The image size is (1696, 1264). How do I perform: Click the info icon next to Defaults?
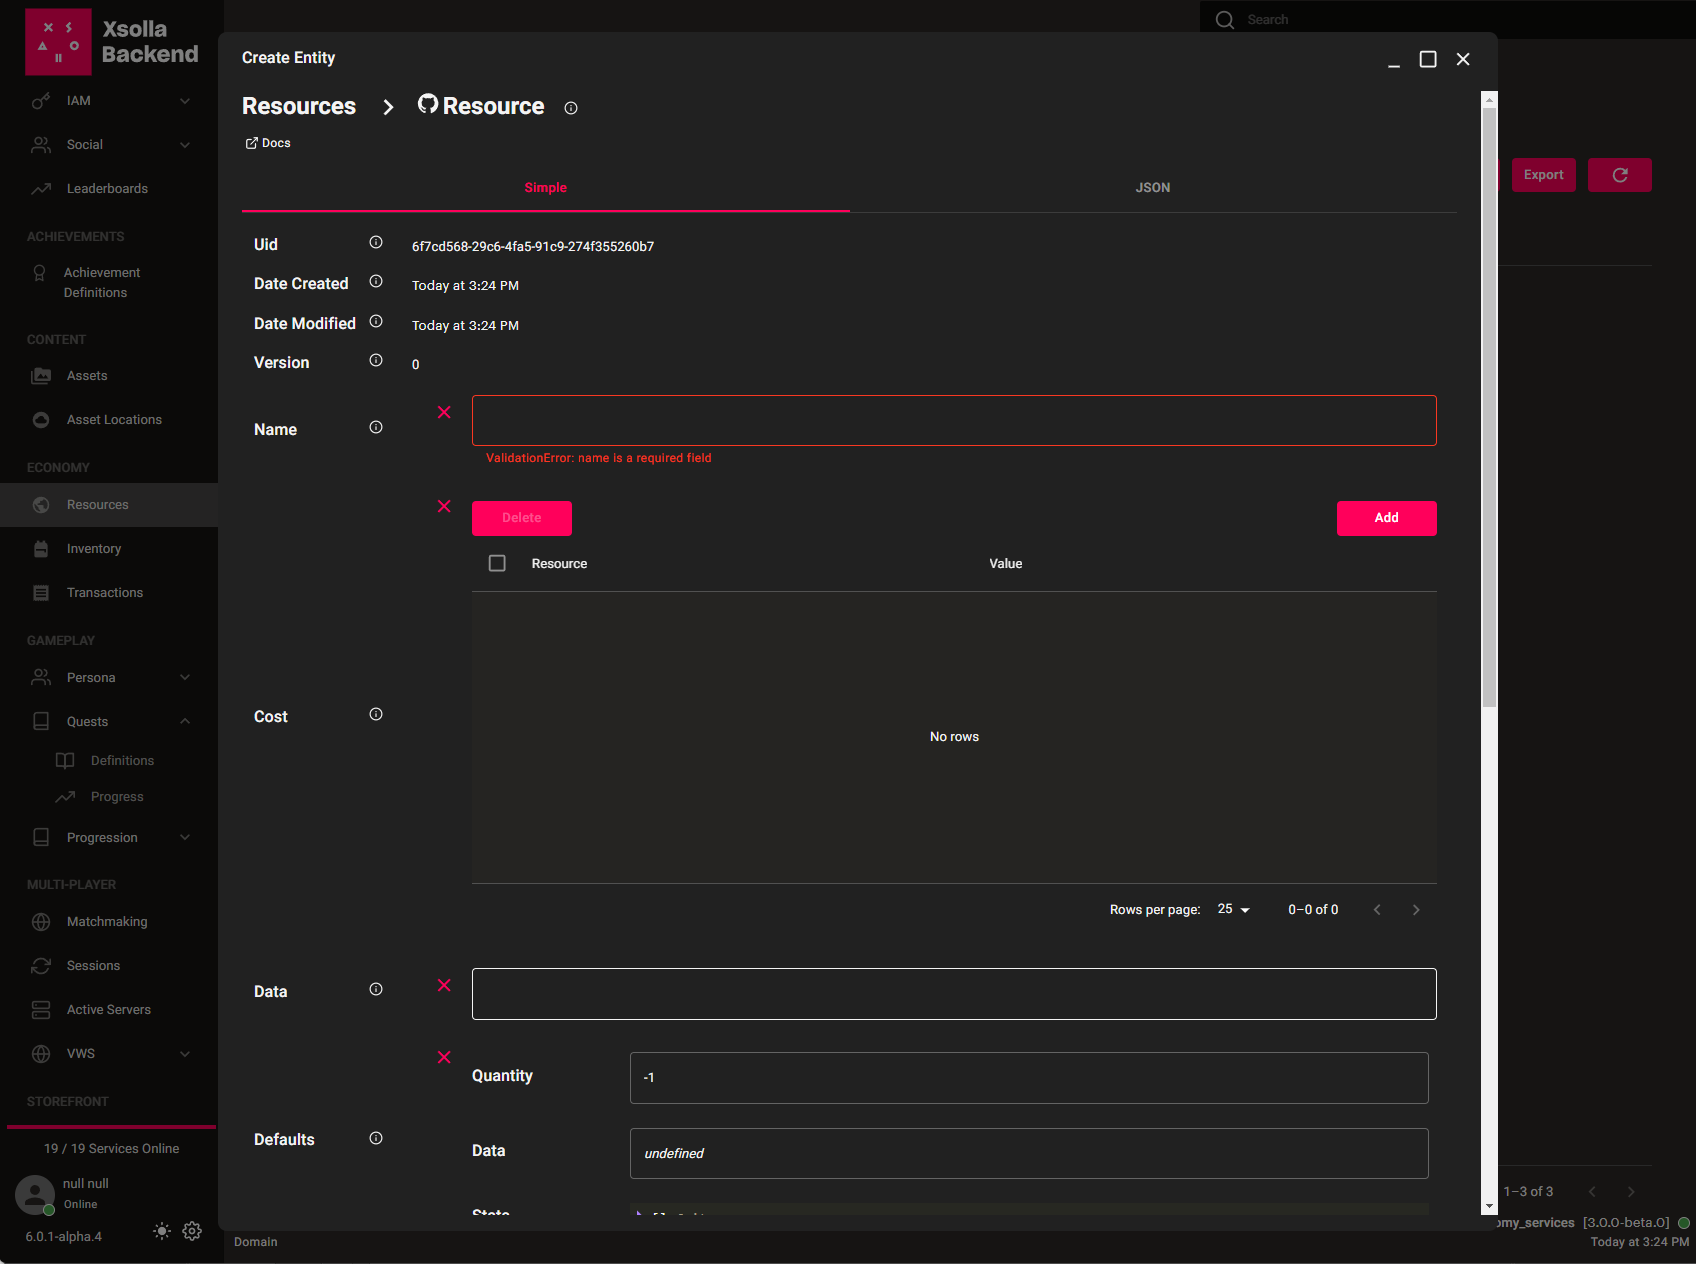tap(376, 1138)
